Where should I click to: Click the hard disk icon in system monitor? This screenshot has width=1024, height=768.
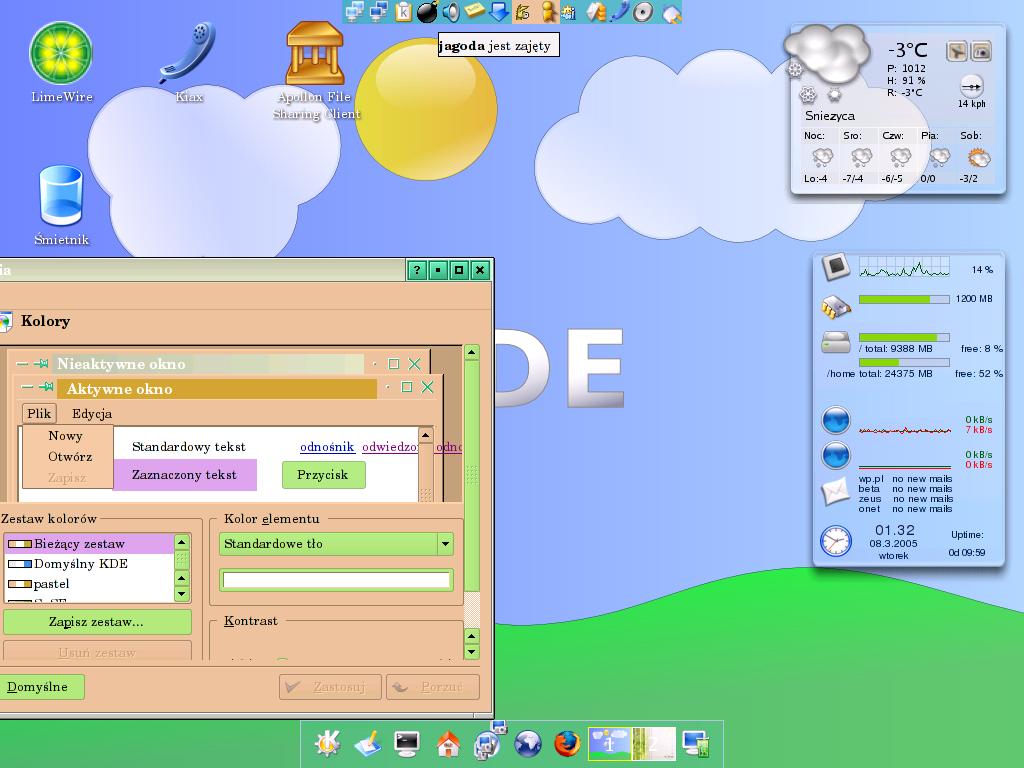click(836, 342)
